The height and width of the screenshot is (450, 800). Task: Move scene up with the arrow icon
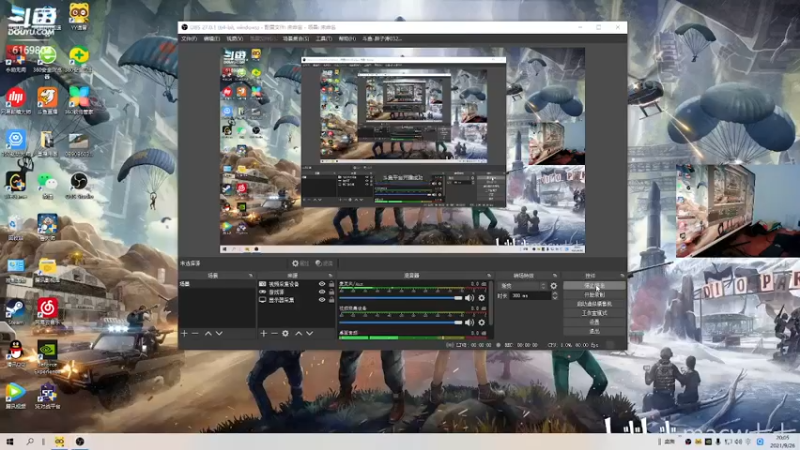point(208,333)
